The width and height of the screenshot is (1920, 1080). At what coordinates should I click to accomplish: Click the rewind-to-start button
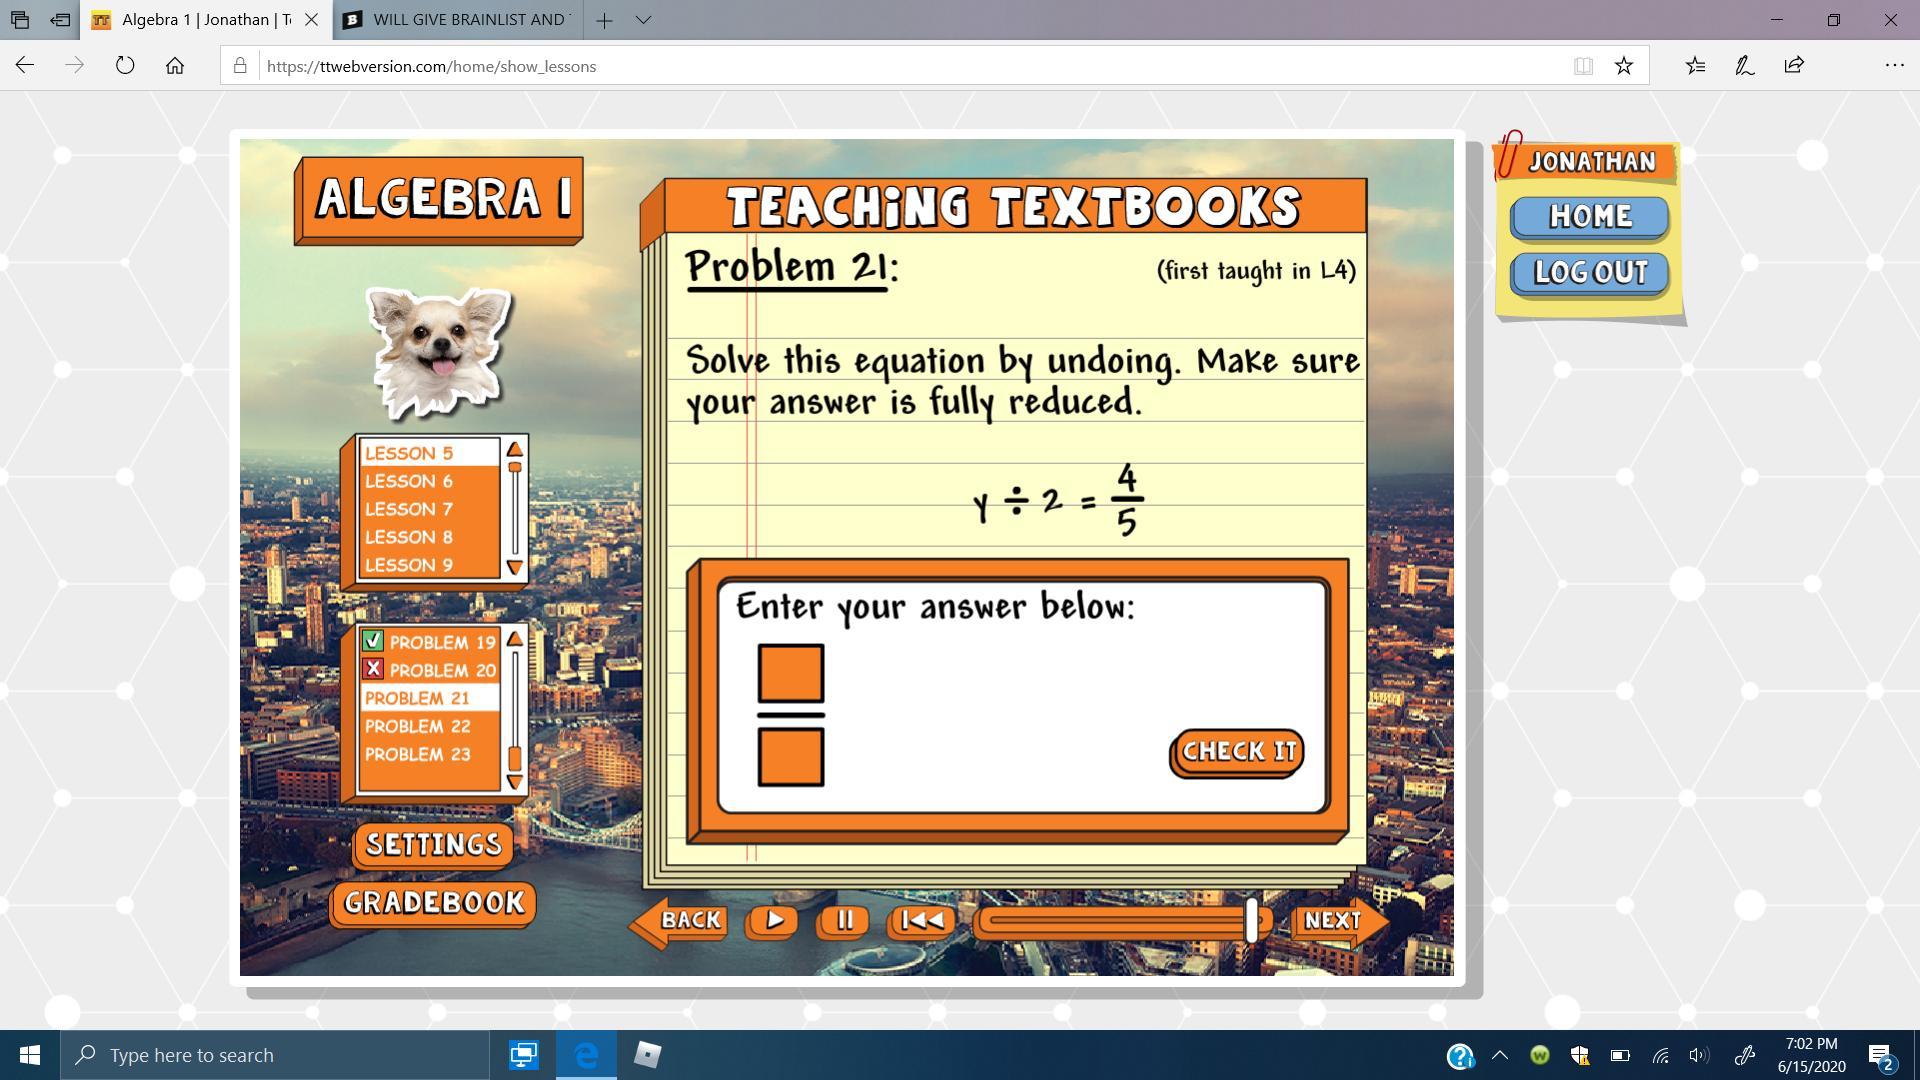[921, 920]
